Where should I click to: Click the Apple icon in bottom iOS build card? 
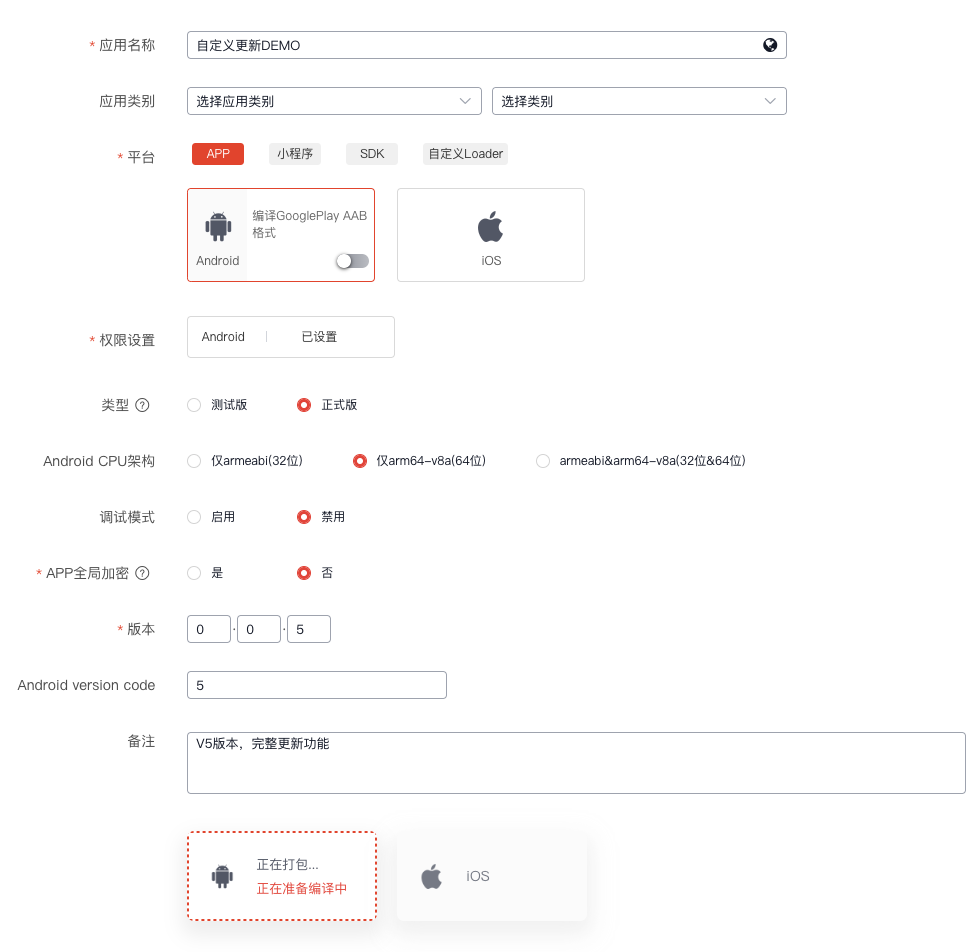(x=431, y=877)
